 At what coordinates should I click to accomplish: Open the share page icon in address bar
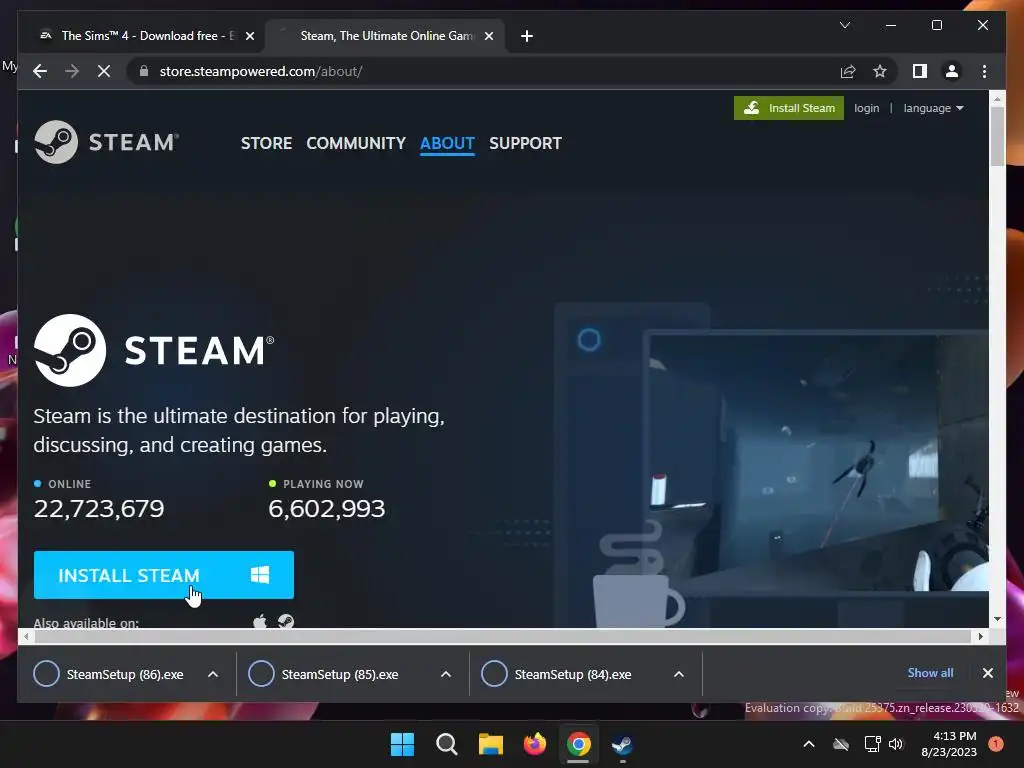(848, 71)
